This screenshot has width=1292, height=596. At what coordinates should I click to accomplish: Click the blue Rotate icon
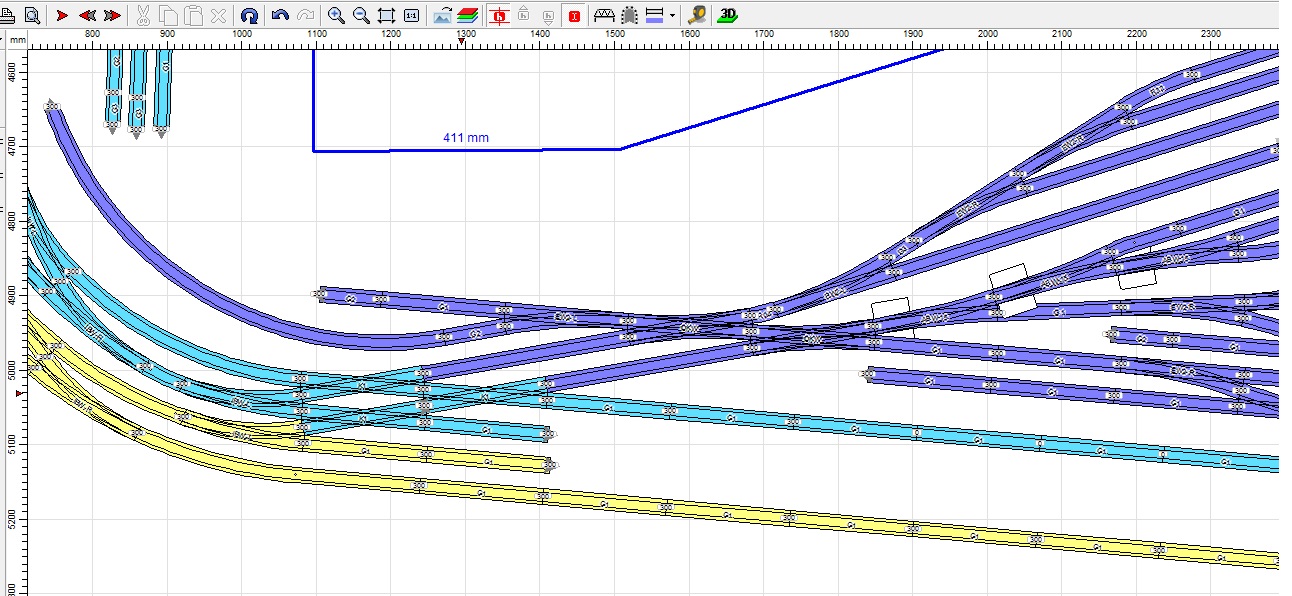[x=250, y=15]
